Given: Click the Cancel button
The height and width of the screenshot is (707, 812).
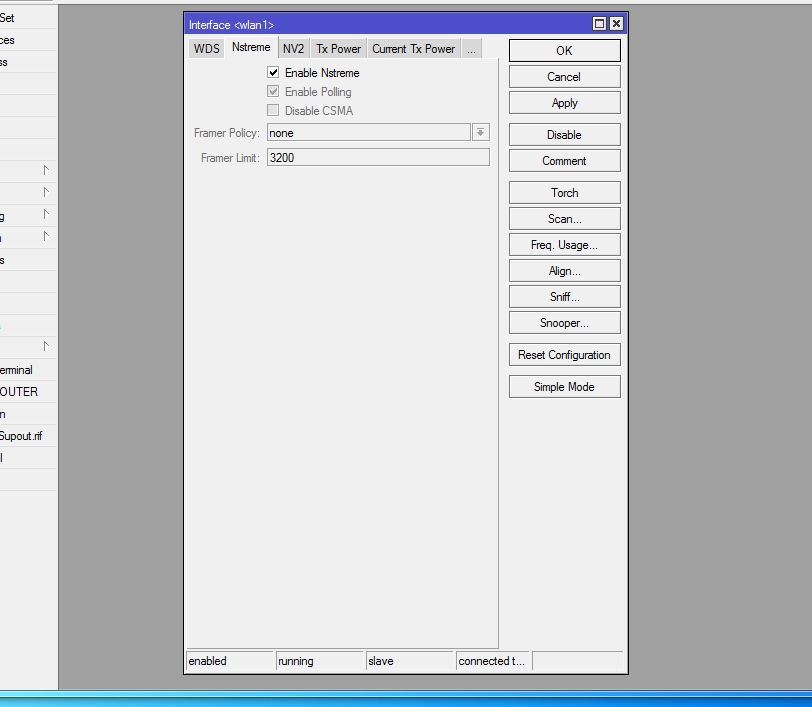Looking at the screenshot, I should [564, 77].
